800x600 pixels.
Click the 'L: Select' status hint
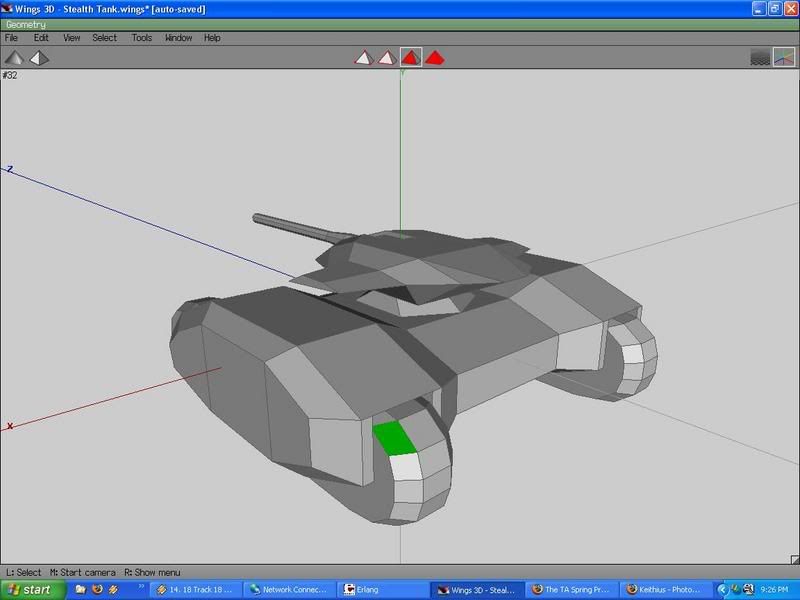coord(23,572)
